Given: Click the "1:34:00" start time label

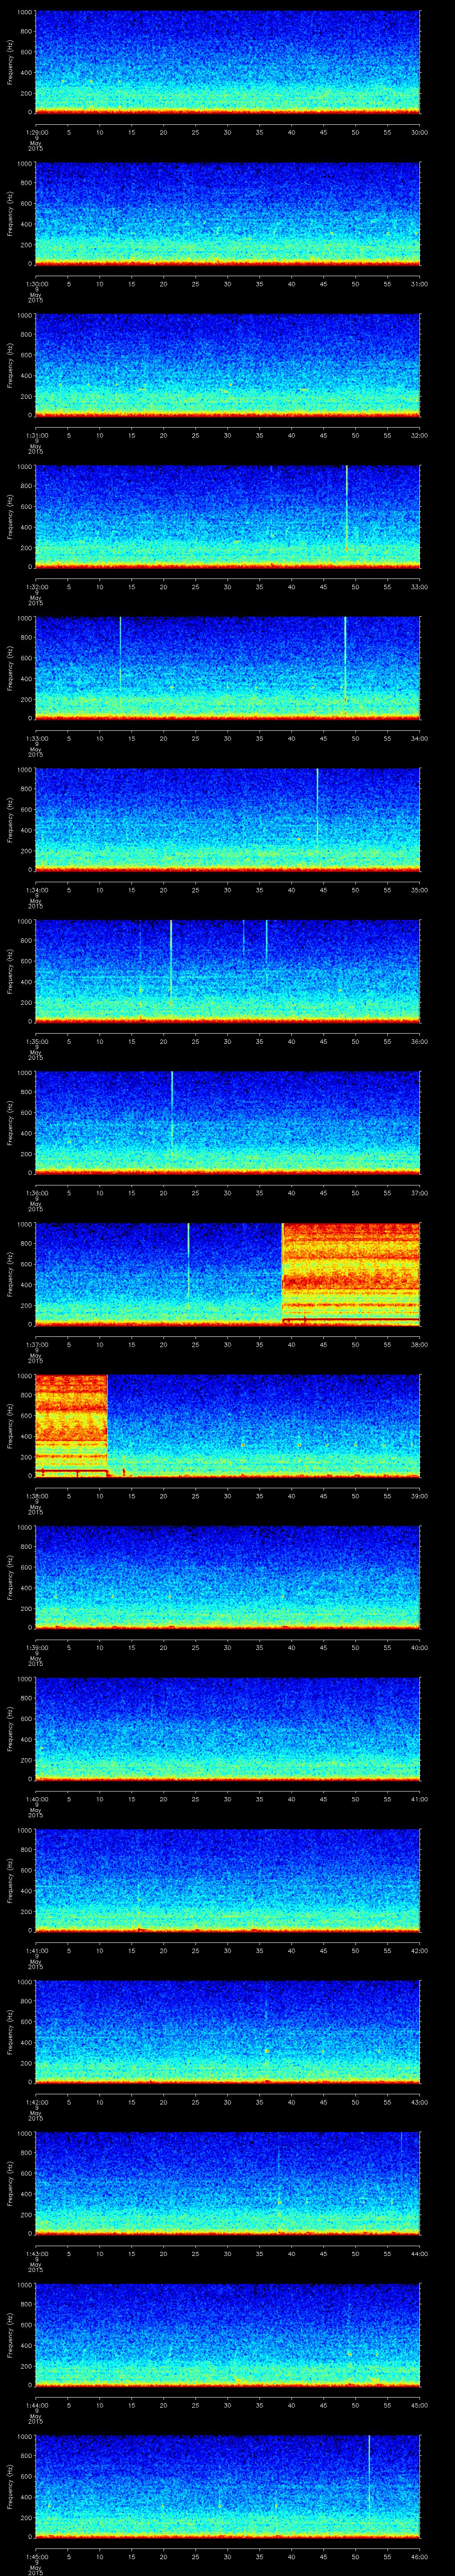Looking at the screenshot, I should click(x=36, y=890).
